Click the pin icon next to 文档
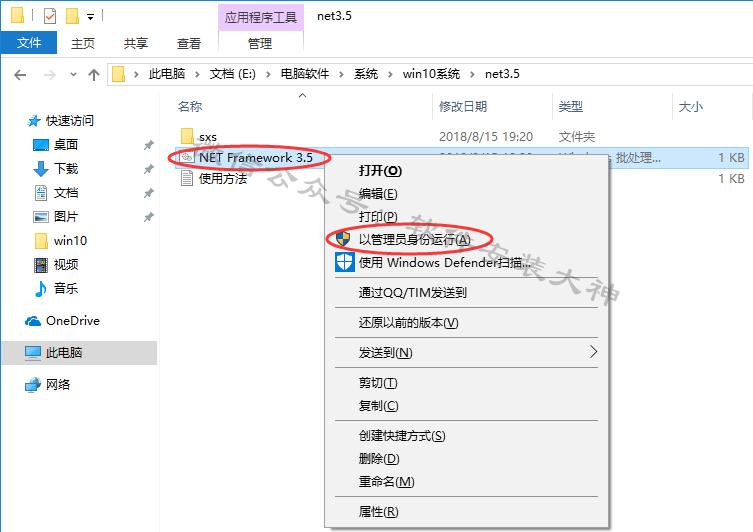753x532 pixels. (149, 193)
